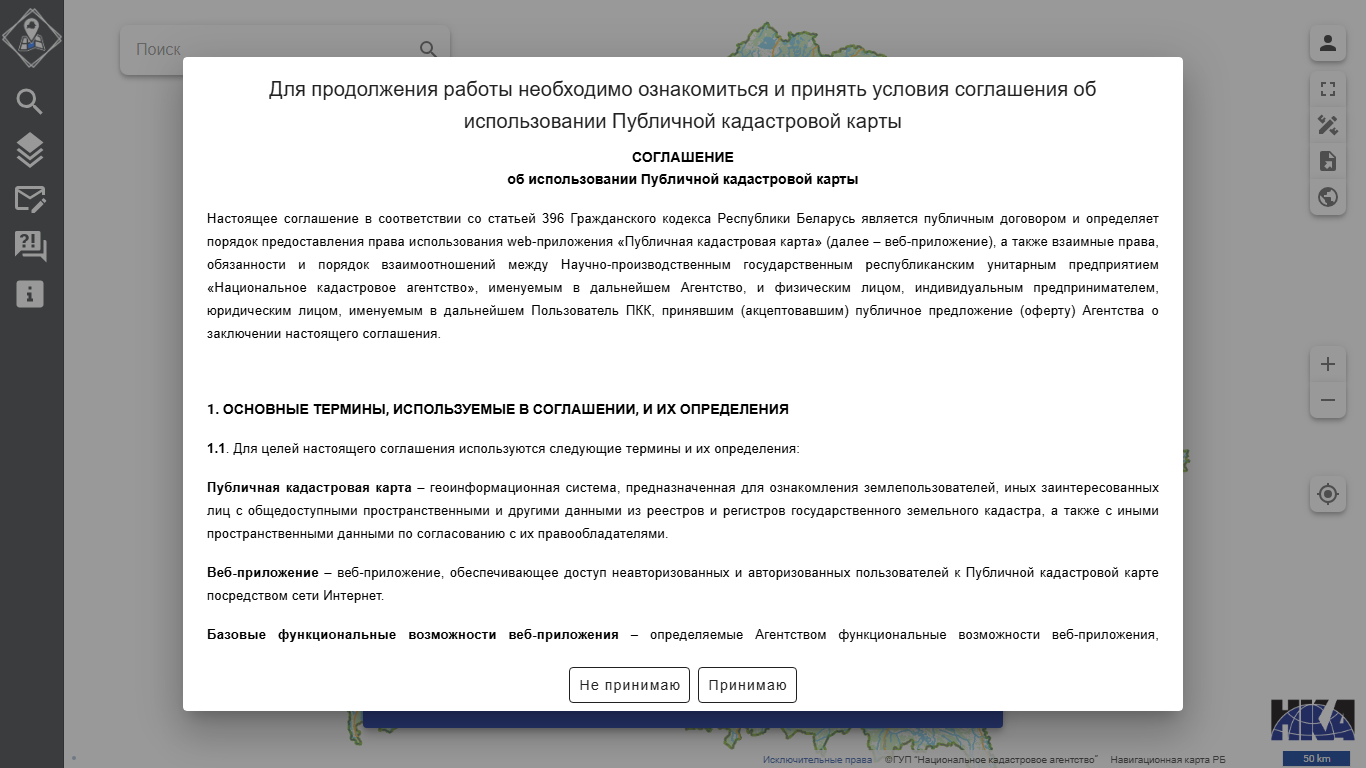The image size is (1366, 768).
Task: Zoom out the map with minus button
Action: [x=1328, y=401]
